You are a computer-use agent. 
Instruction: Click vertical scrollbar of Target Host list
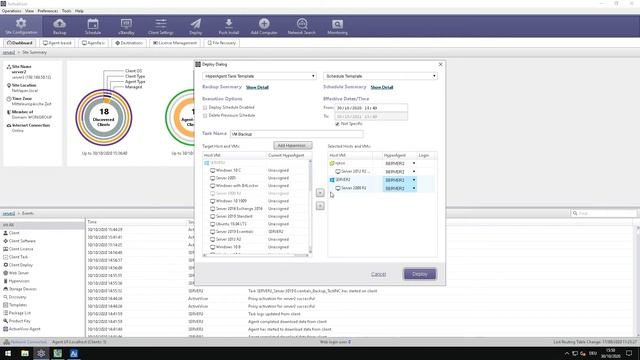[310, 206]
